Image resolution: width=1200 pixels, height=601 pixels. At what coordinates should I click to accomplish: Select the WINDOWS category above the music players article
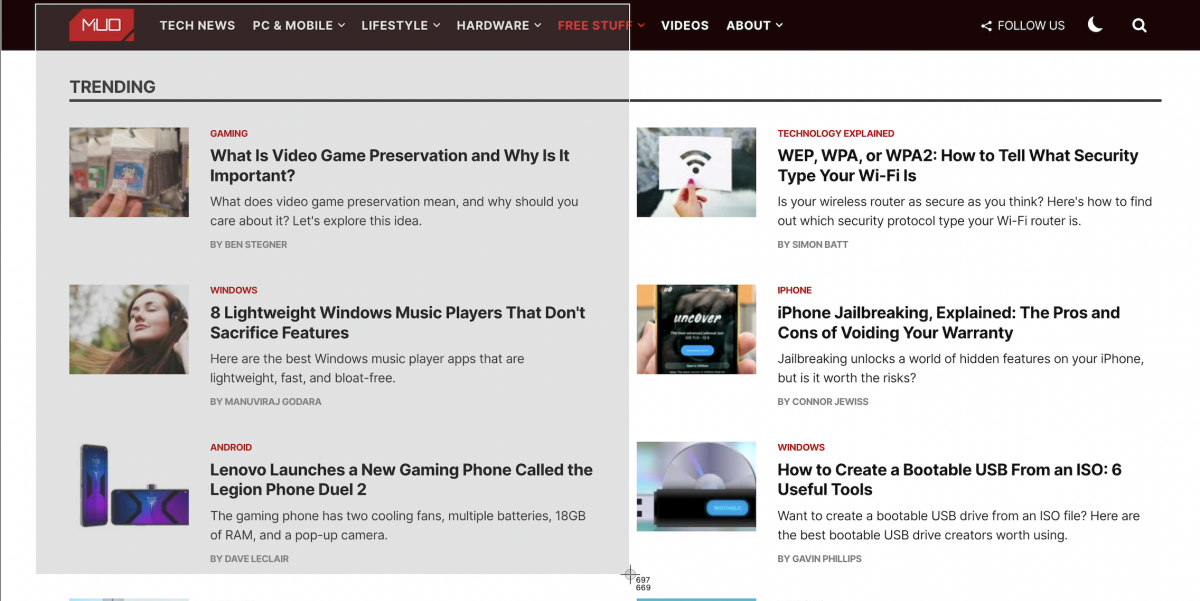tap(233, 290)
